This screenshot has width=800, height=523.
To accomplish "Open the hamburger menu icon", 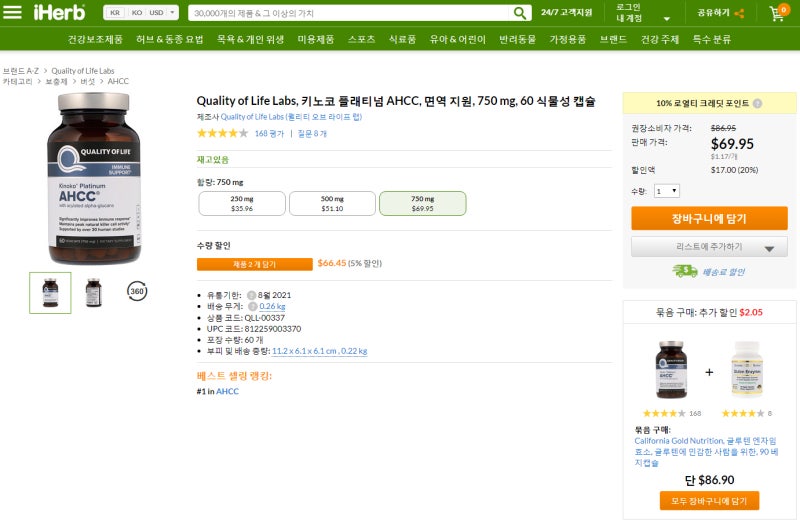I will 12,12.
